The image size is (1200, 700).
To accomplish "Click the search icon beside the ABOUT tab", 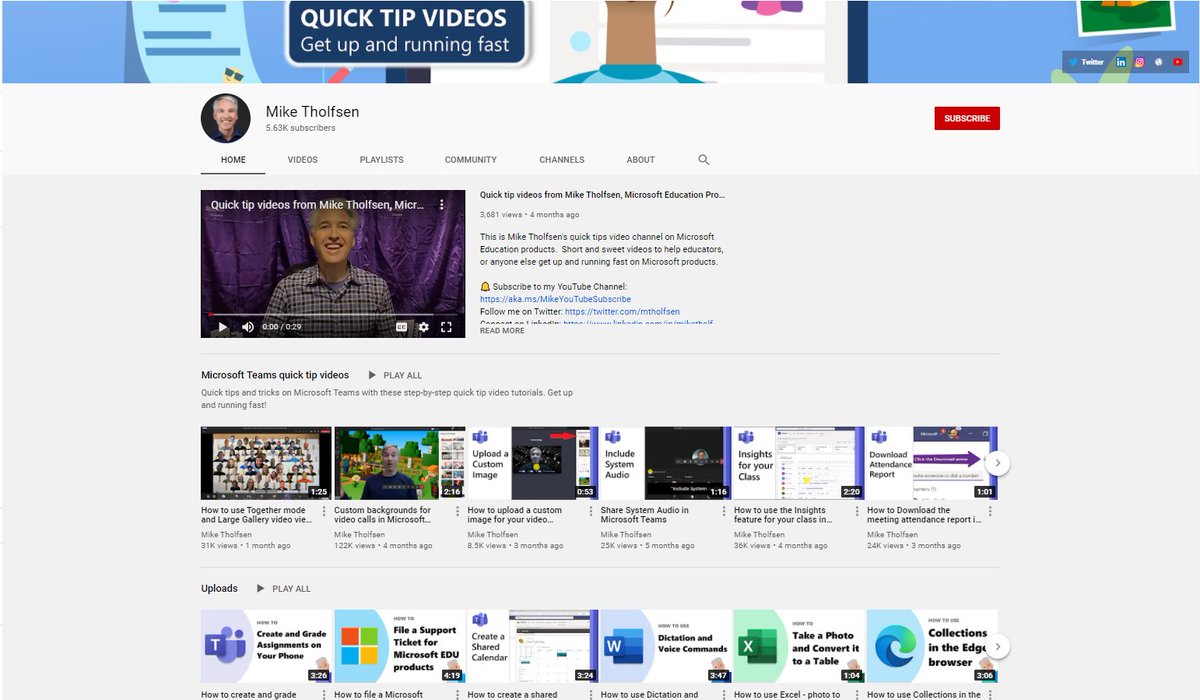I will [703, 159].
